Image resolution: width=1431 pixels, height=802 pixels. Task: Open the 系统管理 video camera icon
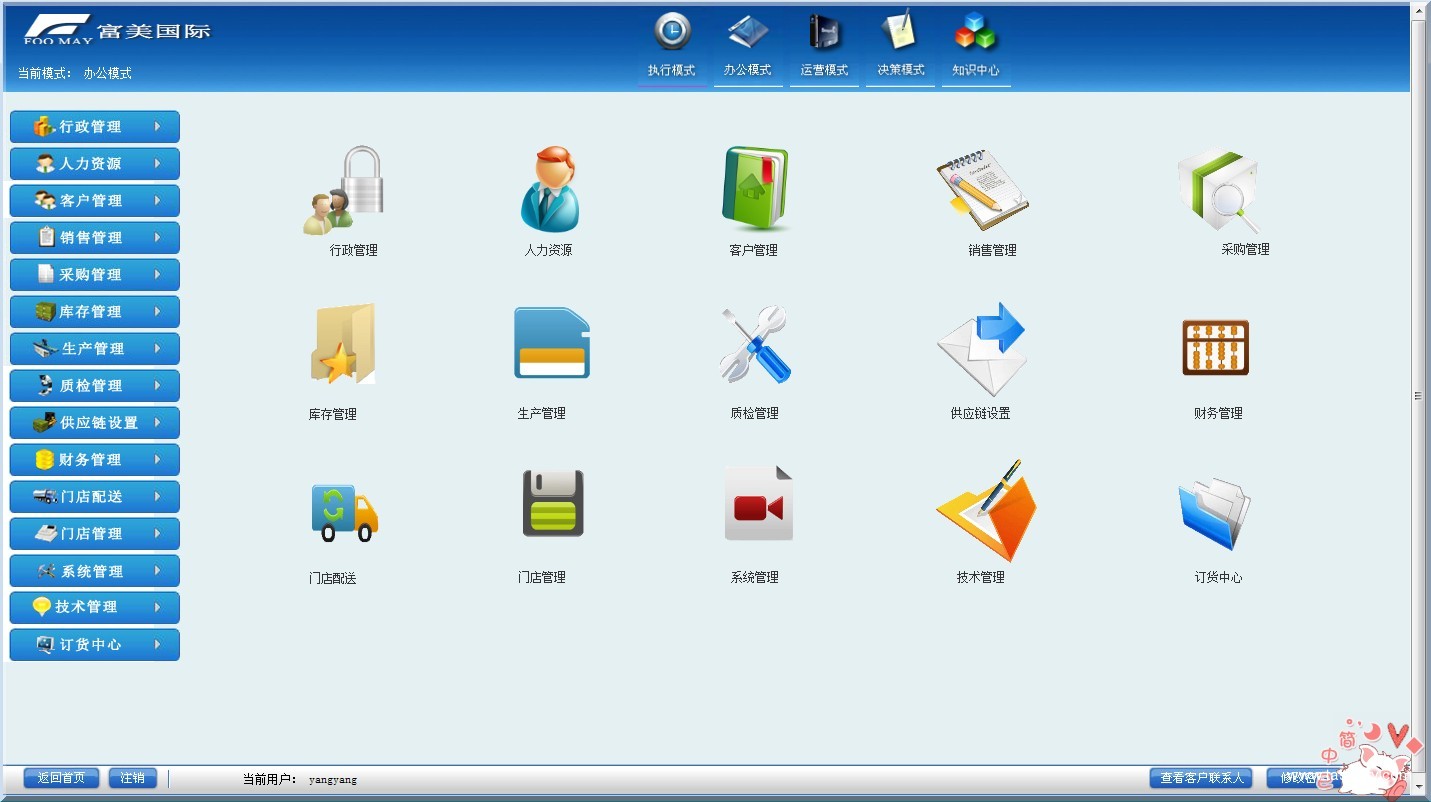point(759,504)
